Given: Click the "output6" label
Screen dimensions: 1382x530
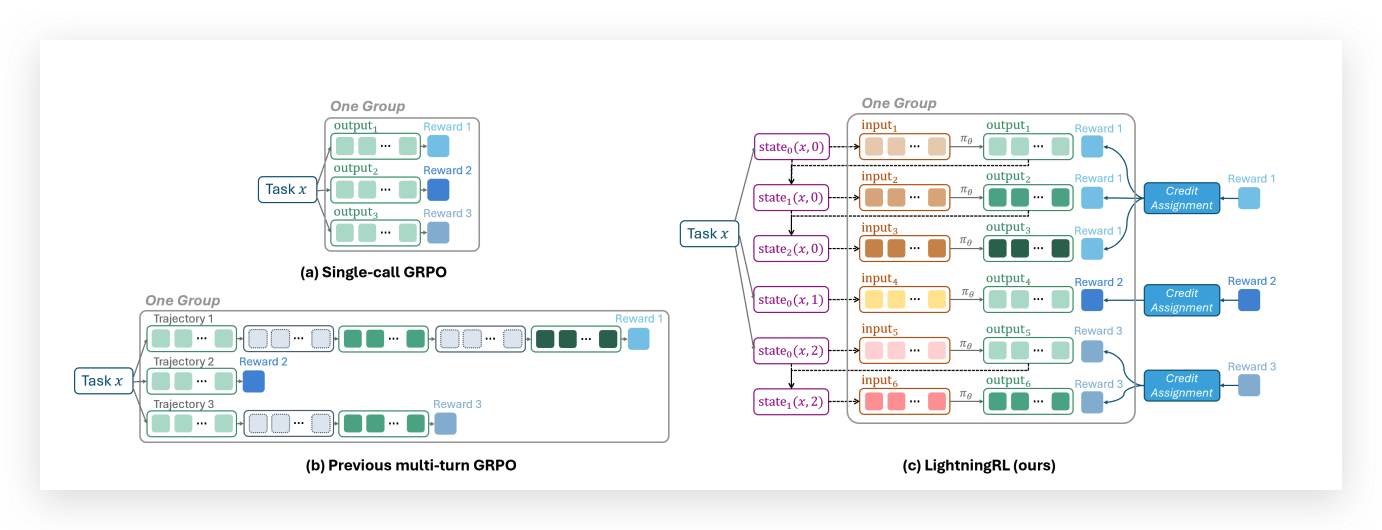Looking at the screenshot, I should (1009, 382).
